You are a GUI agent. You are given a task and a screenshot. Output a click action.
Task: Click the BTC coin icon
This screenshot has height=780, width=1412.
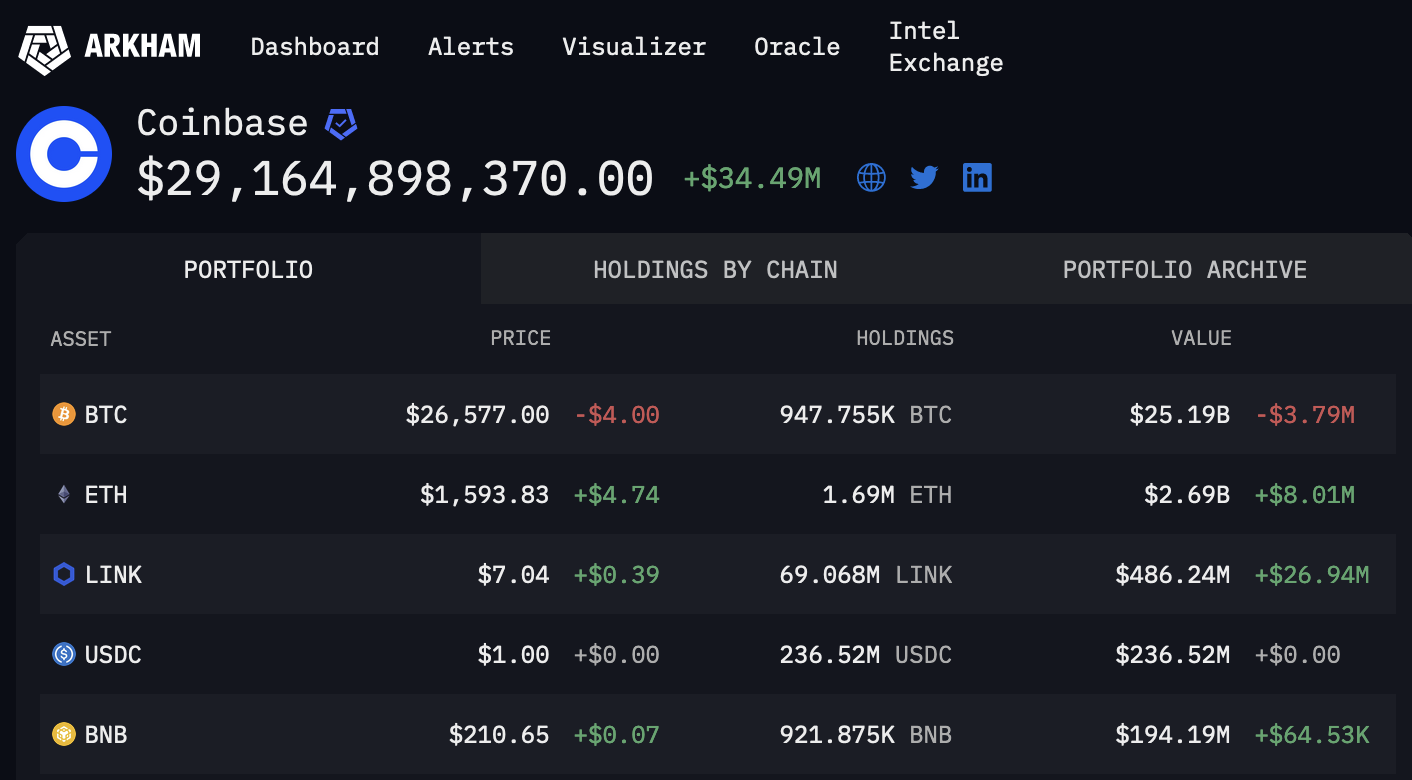point(64,414)
